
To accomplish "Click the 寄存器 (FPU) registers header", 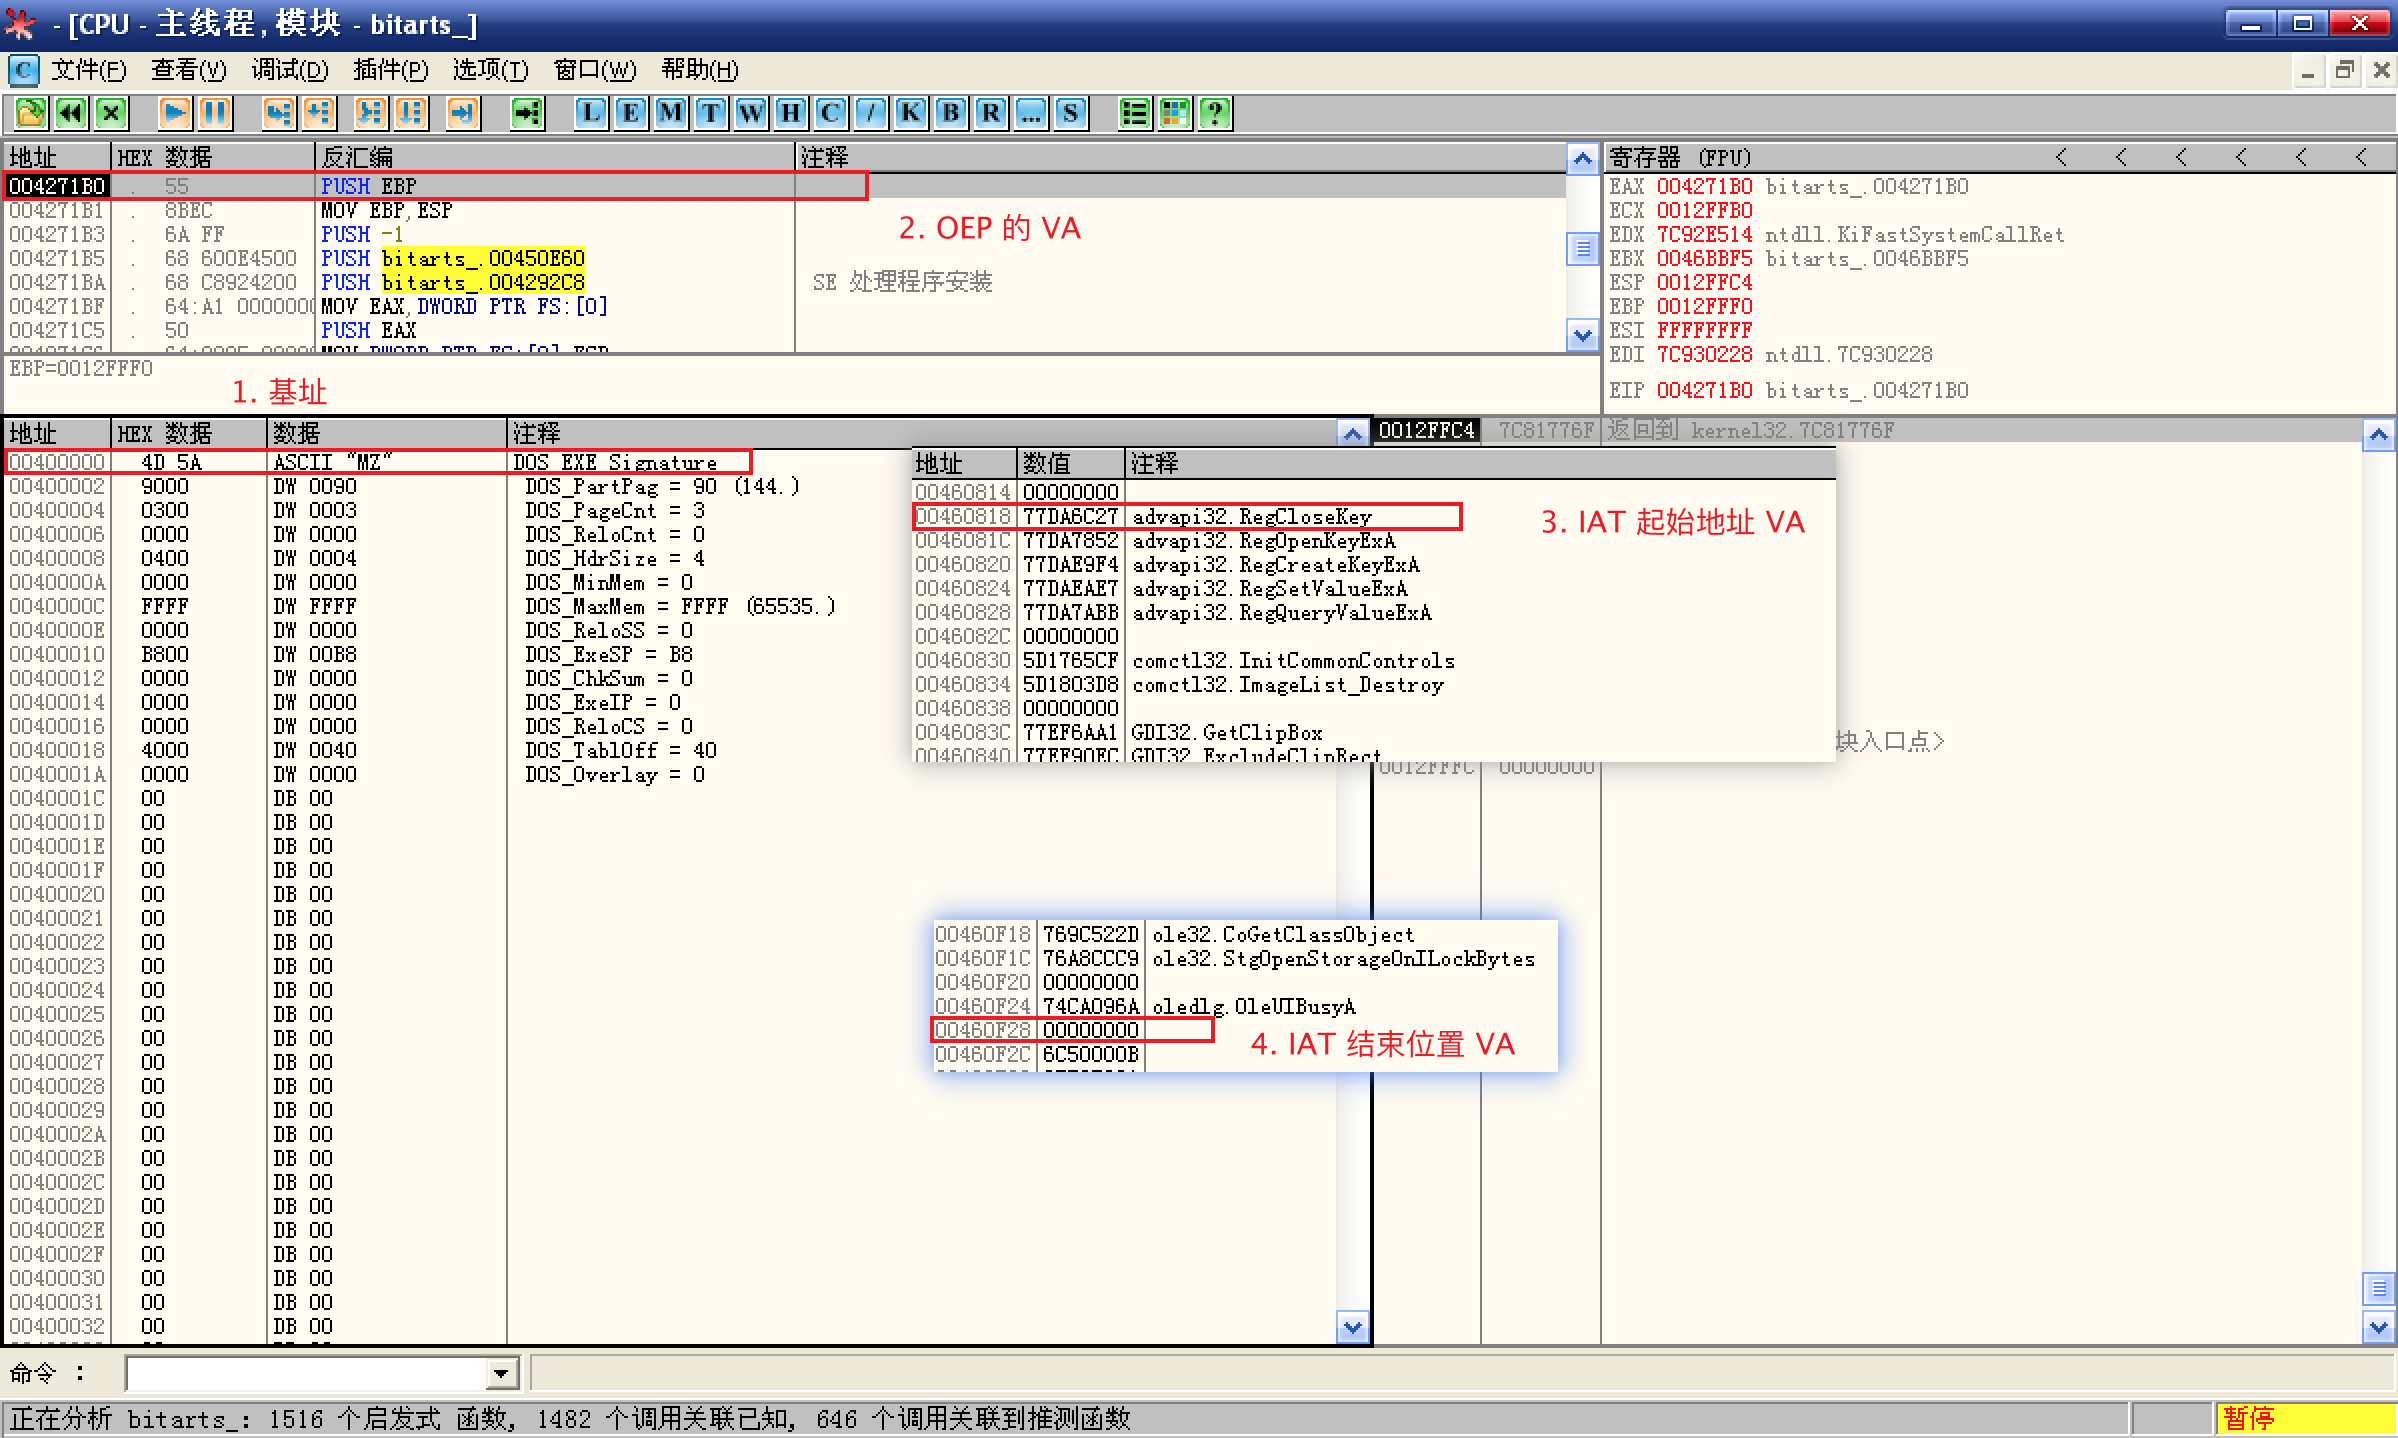I will (x=1680, y=158).
